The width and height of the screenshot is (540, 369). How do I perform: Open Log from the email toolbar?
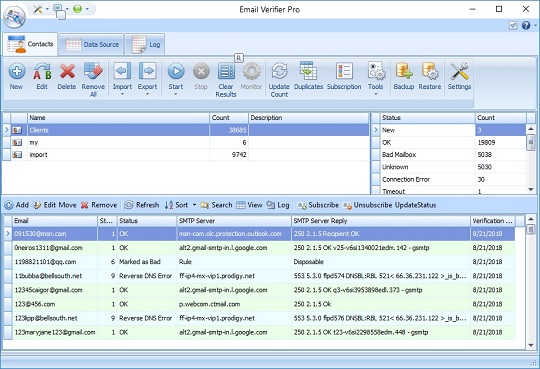coord(278,205)
